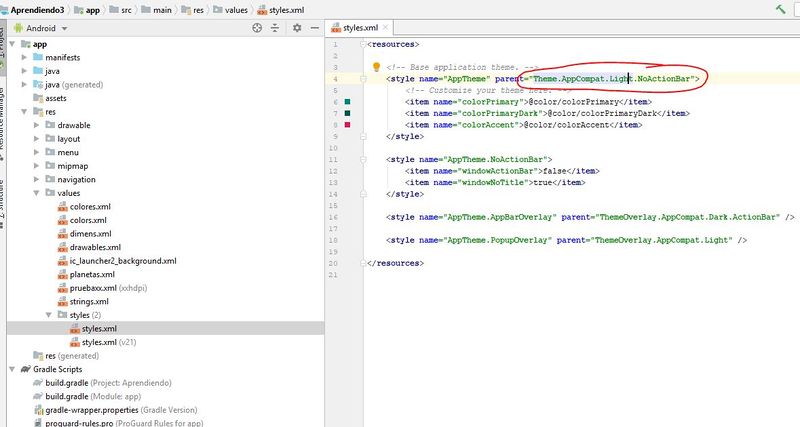Image resolution: width=800 pixels, height=427 pixels.
Task: Close the styles.xml editor tab
Action: (386, 28)
